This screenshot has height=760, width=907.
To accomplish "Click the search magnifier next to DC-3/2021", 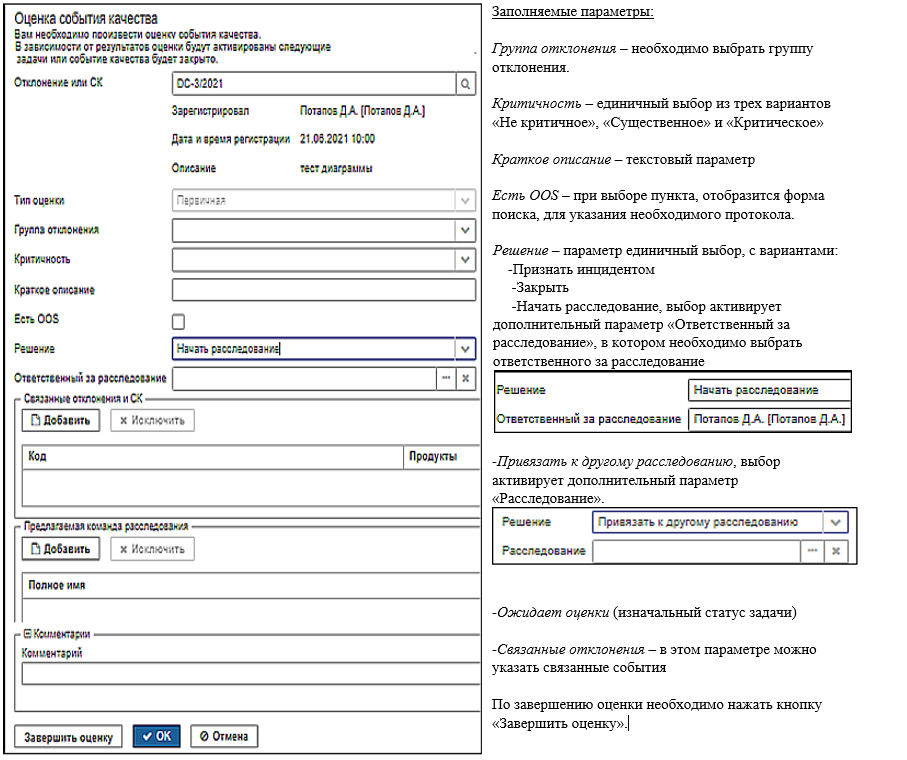I will (x=466, y=84).
